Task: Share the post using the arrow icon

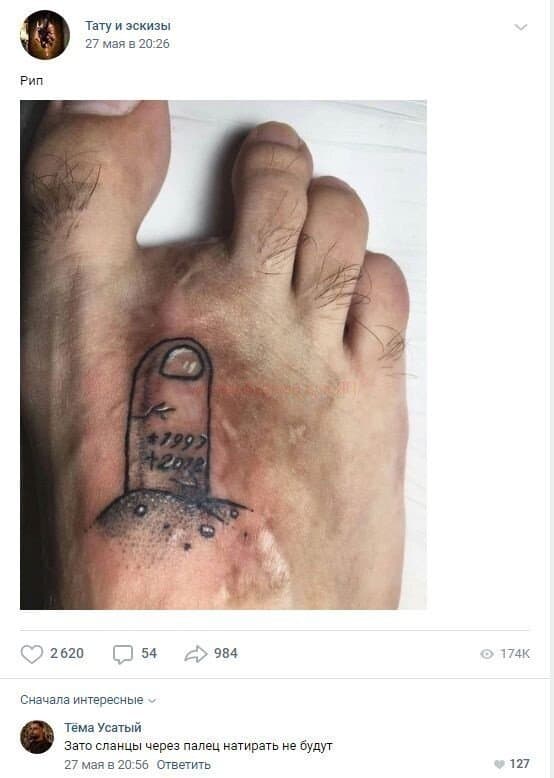Action: click(x=196, y=654)
